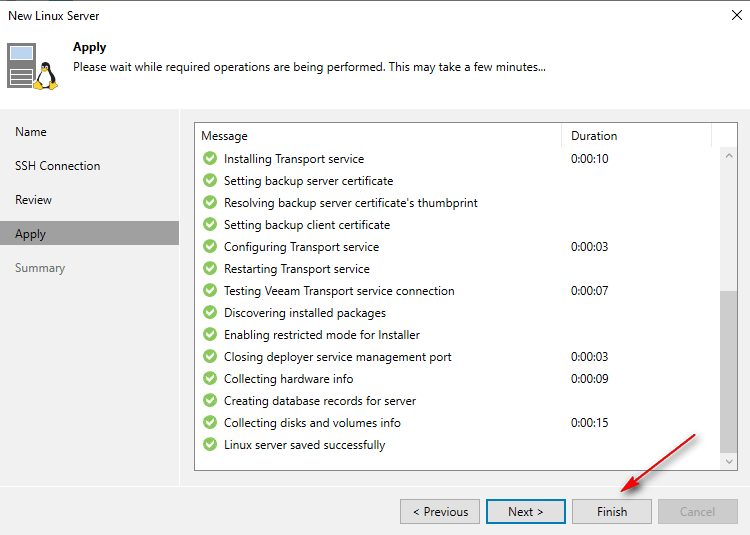Click the Linux penguin server icon
Image resolution: width=750 pixels, height=535 pixels.
pyautogui.click(x=31, y=66)
